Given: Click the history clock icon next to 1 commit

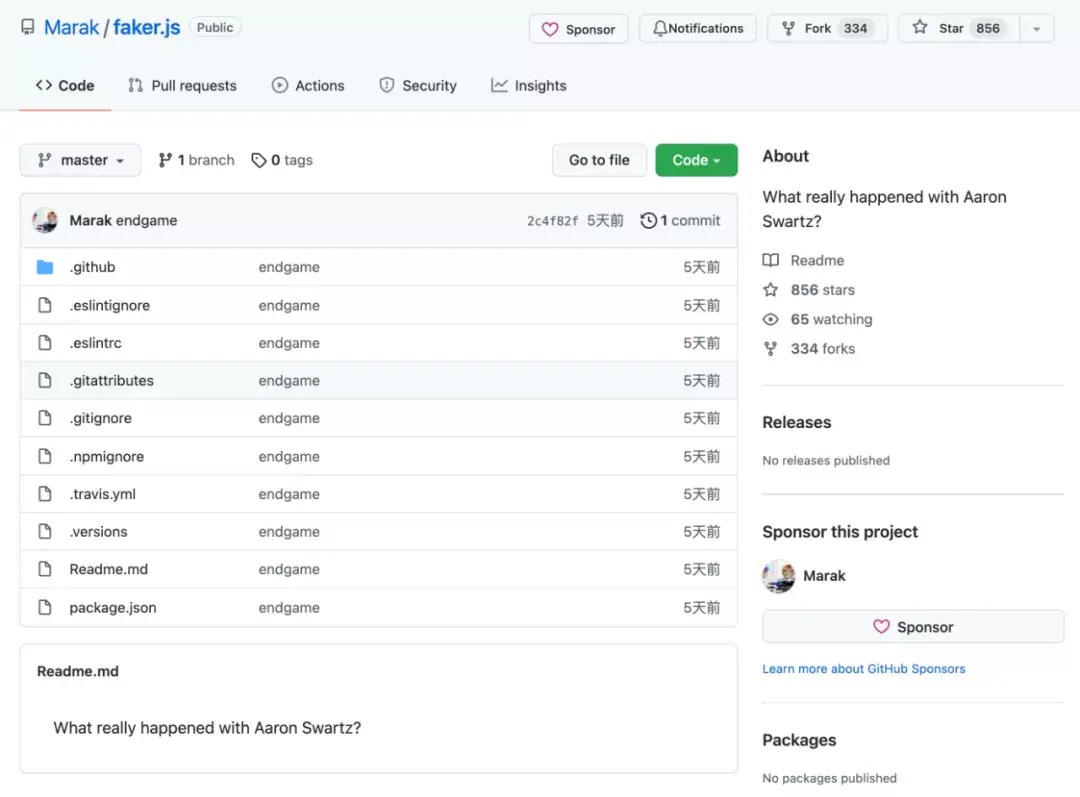Looking at the screenshot, I should [x=649, y=220].
